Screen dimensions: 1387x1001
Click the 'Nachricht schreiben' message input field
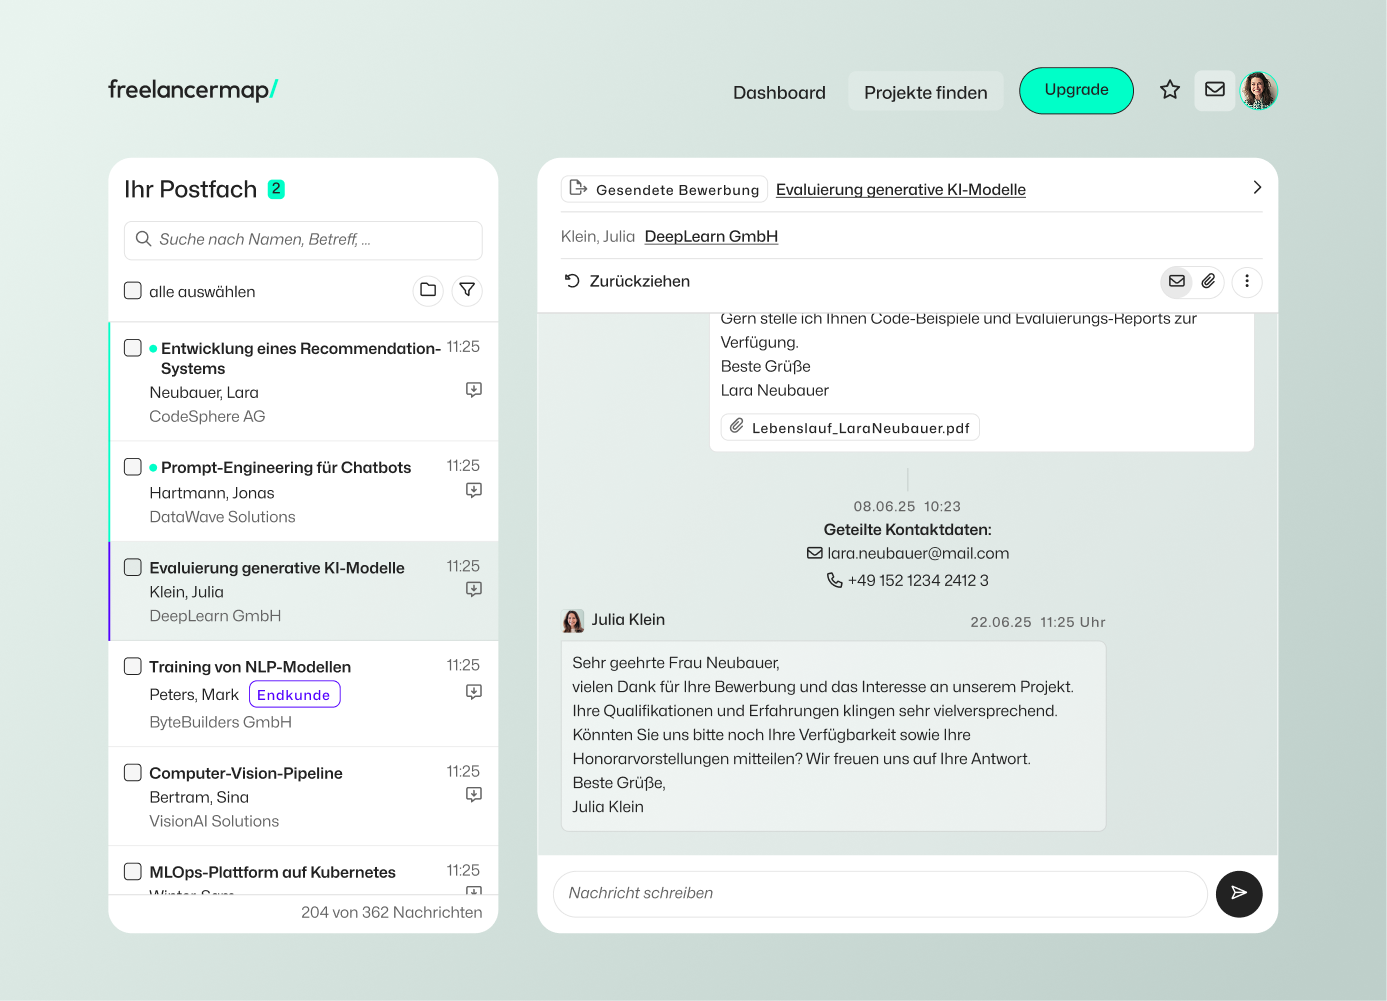pyautogui.click(x=880, y=893)
